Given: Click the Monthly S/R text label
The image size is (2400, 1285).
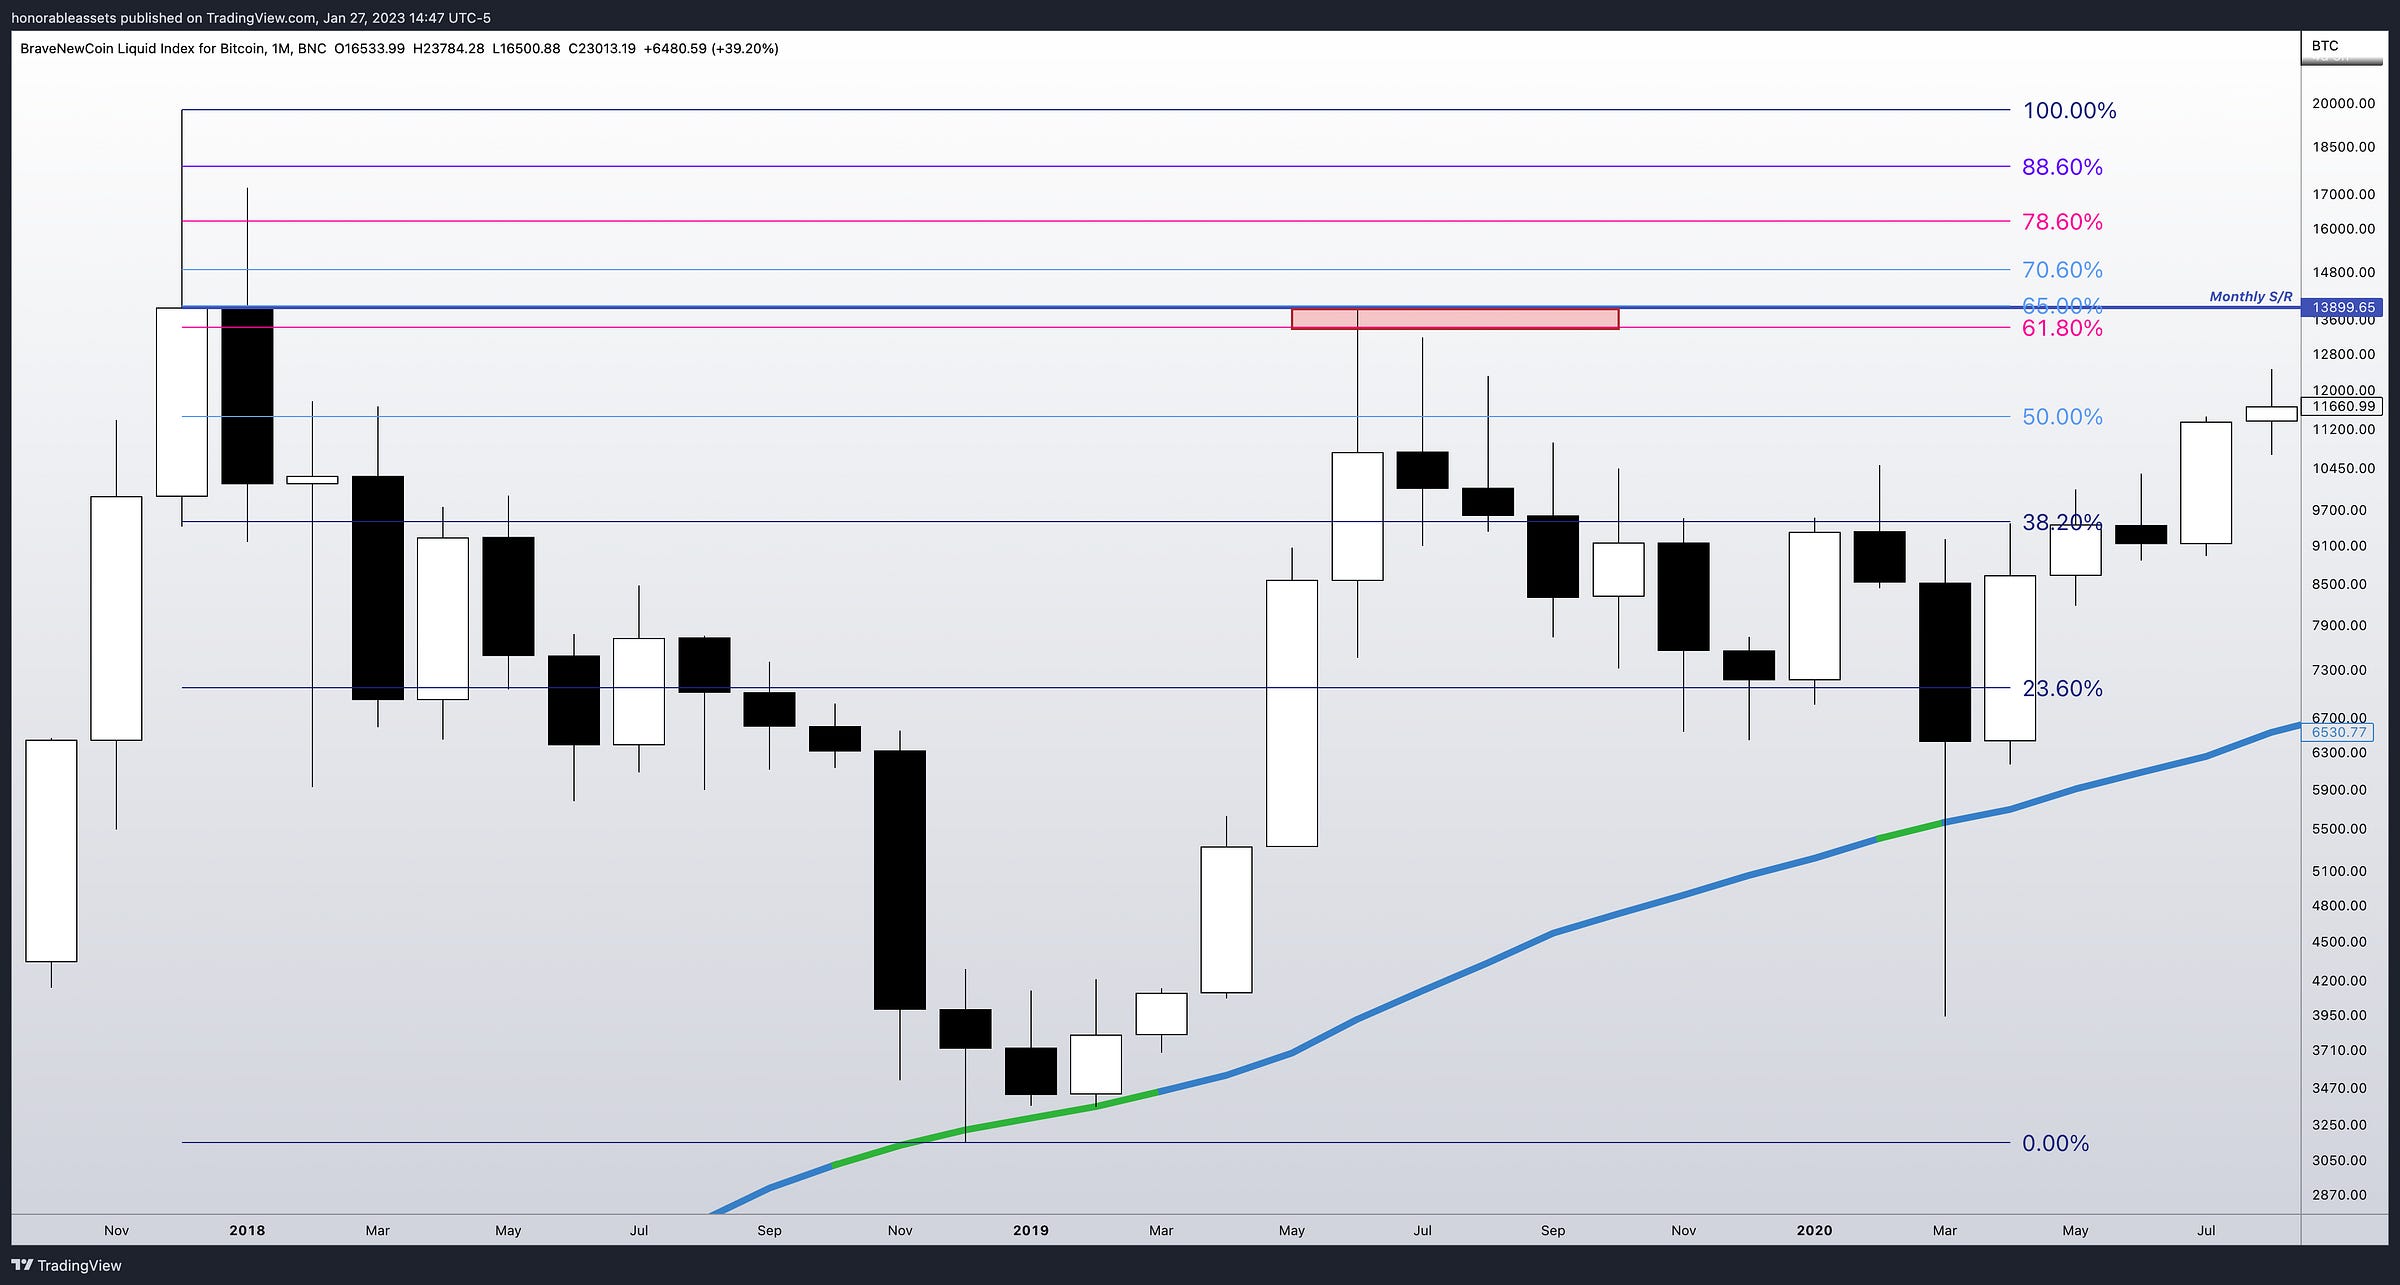Looking at the screenshot, I should pyautogui.click(x=2250, y=296).
